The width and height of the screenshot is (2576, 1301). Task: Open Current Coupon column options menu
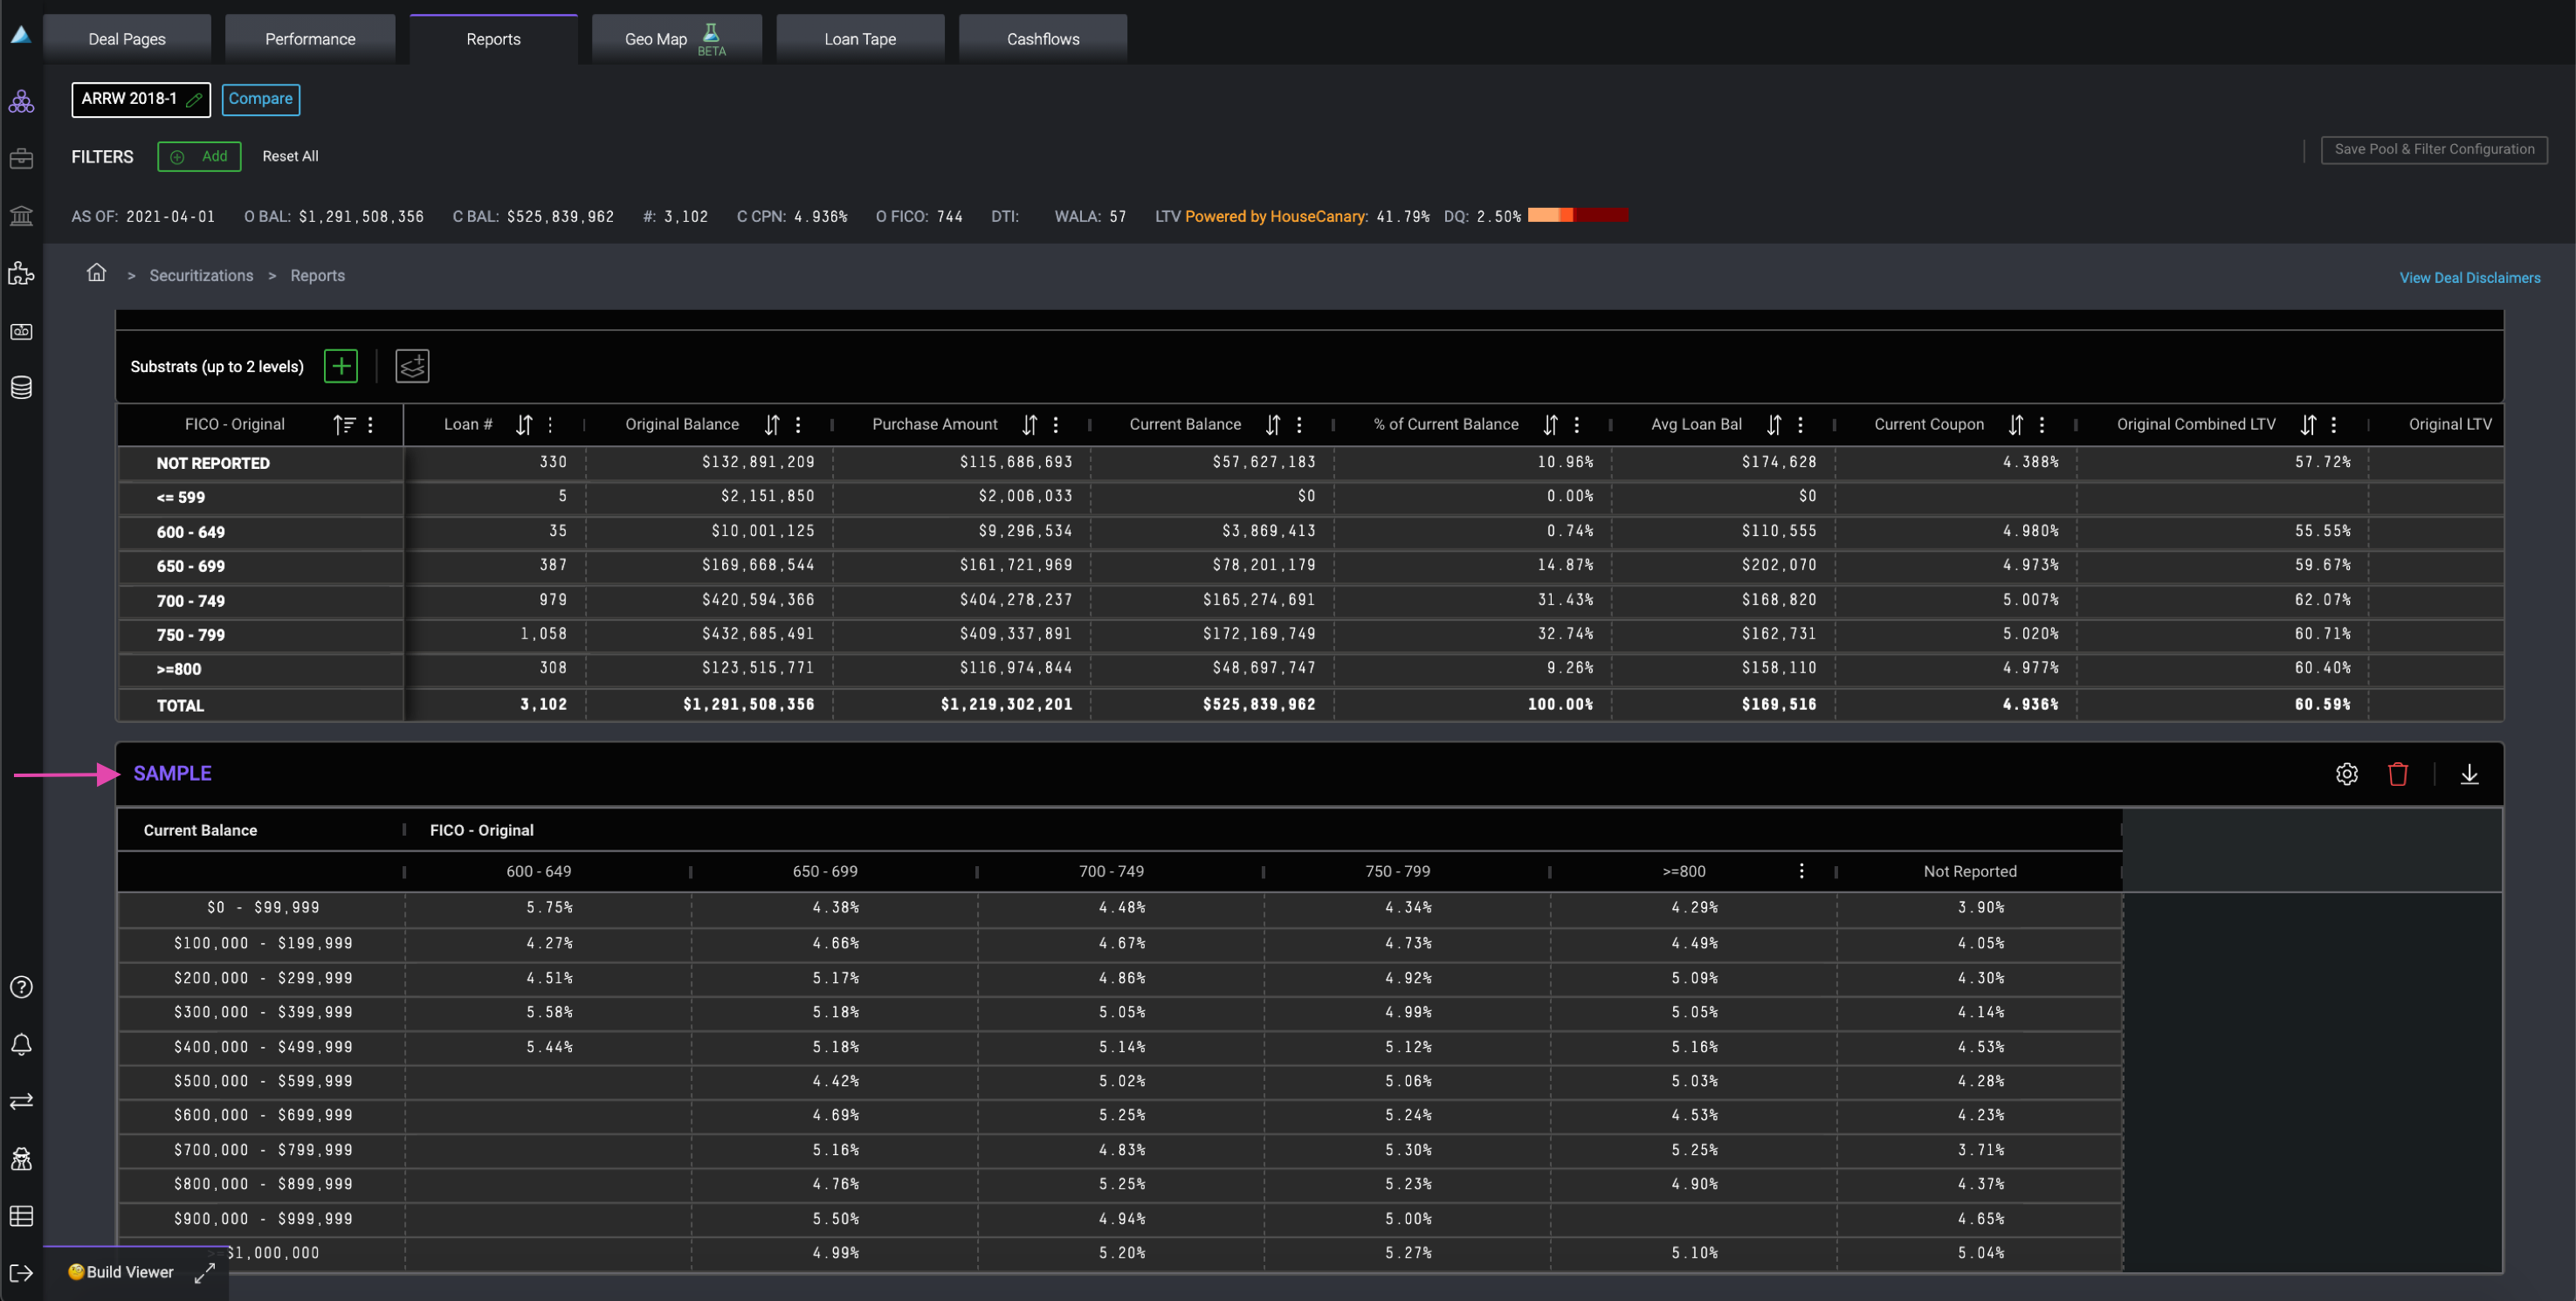[x=2042, y=425]
